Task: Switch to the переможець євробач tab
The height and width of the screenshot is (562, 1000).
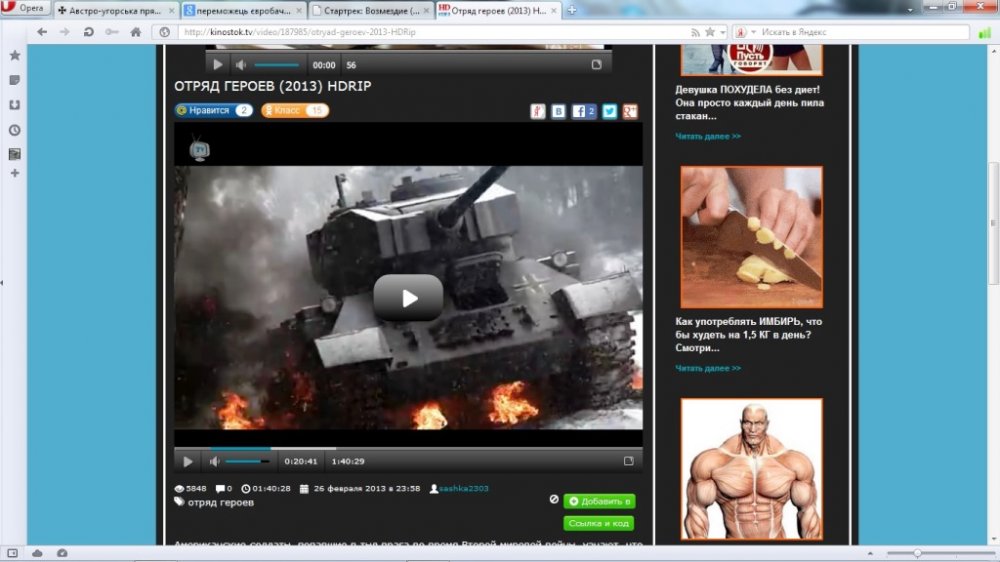Action: [243, 10]
